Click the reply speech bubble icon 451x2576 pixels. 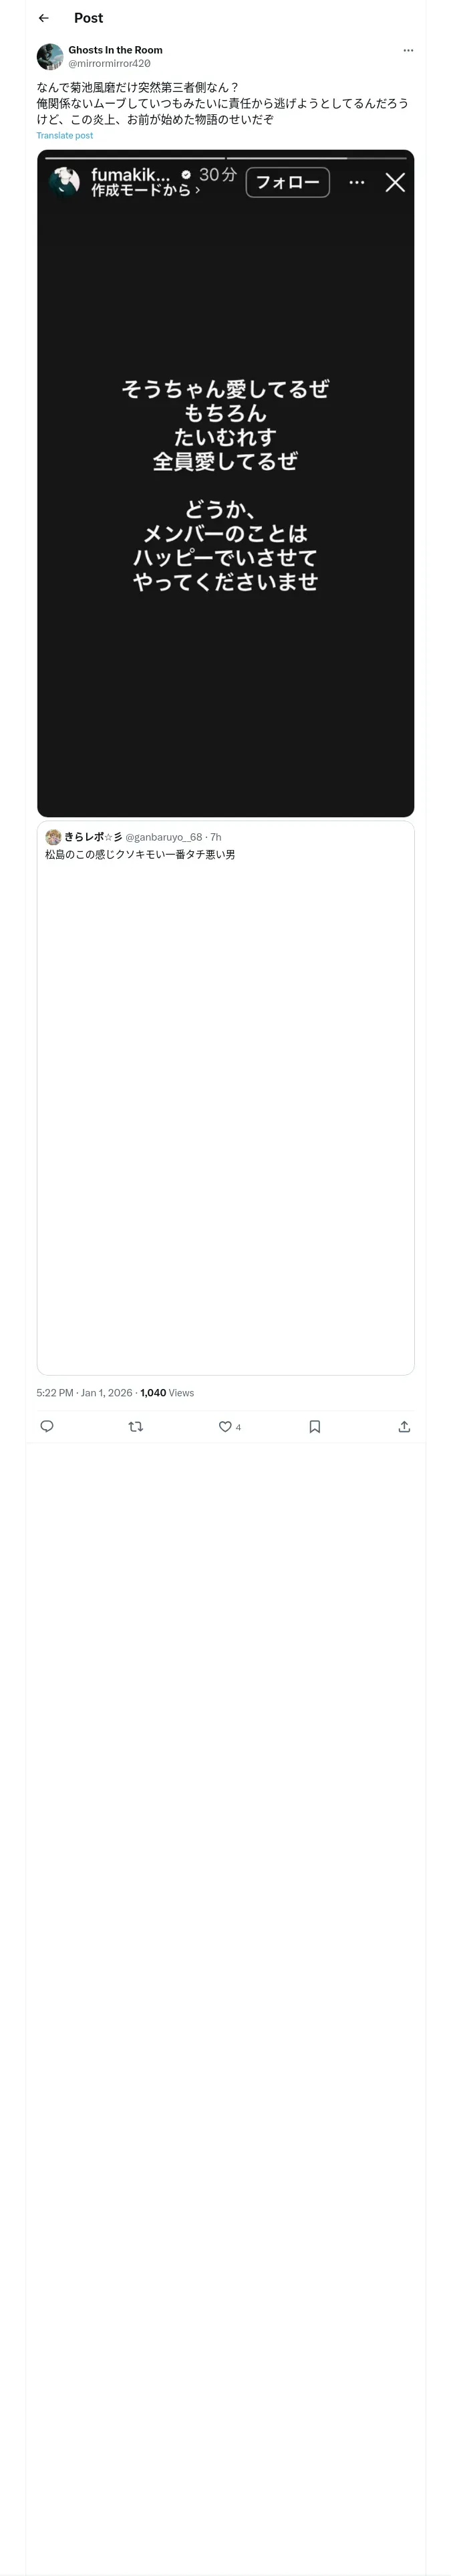pyautogui.click(x=47, y=1426)
